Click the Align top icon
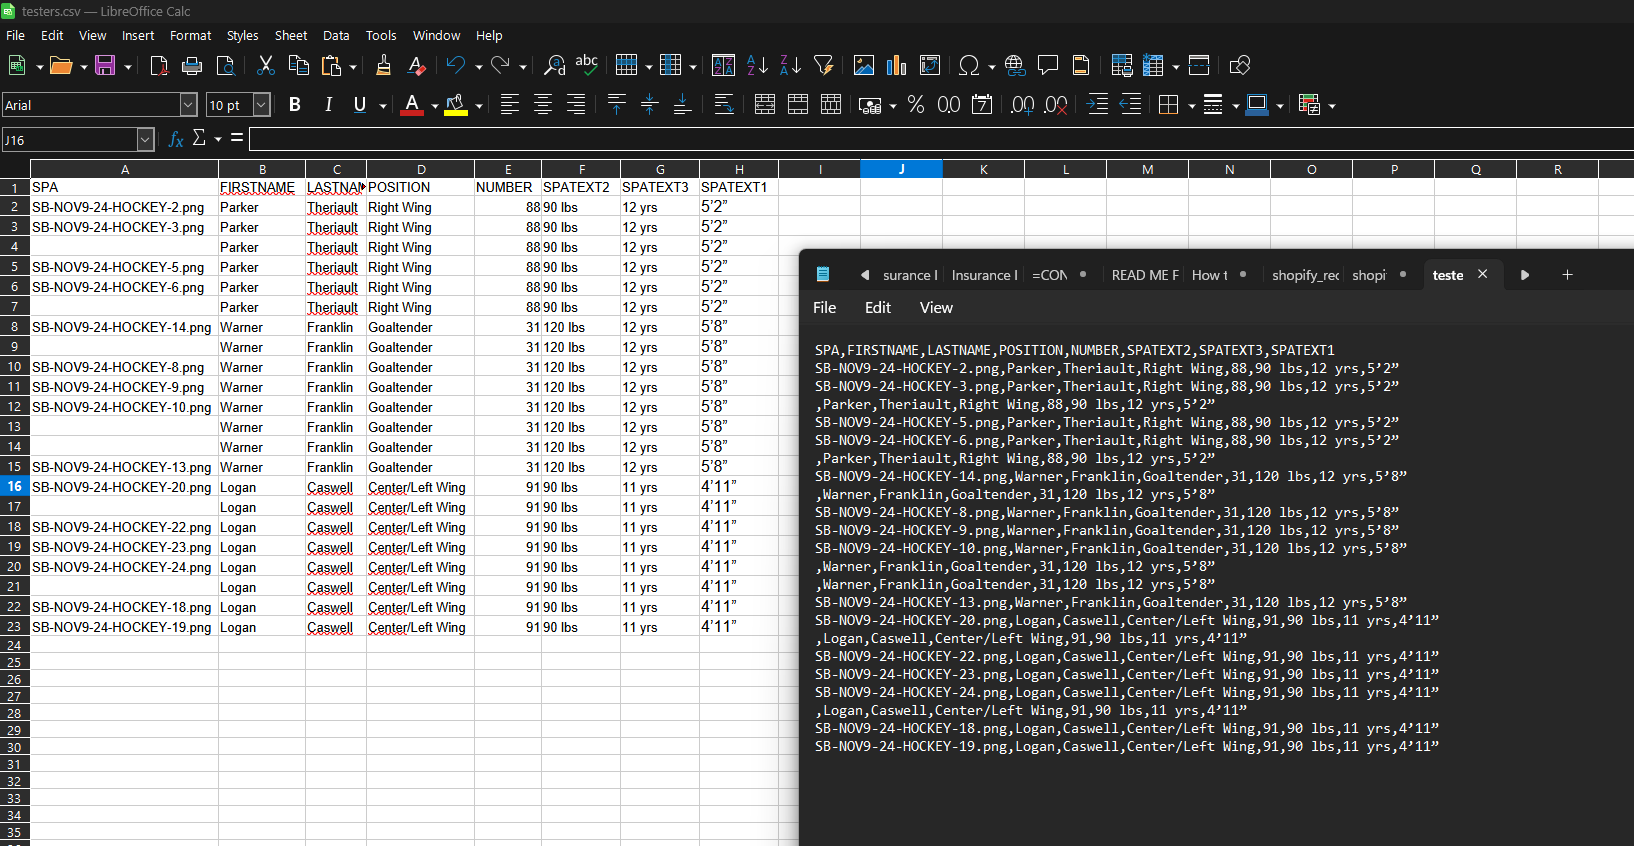Image resolution: width=1634 pixels, height=846 pixels. [x=617, y=105]
